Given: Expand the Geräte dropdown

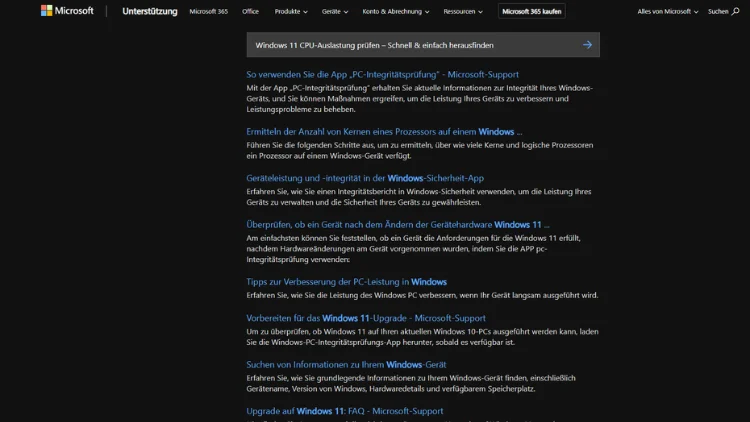Looking at the screenshot, I should coord(335,11).
